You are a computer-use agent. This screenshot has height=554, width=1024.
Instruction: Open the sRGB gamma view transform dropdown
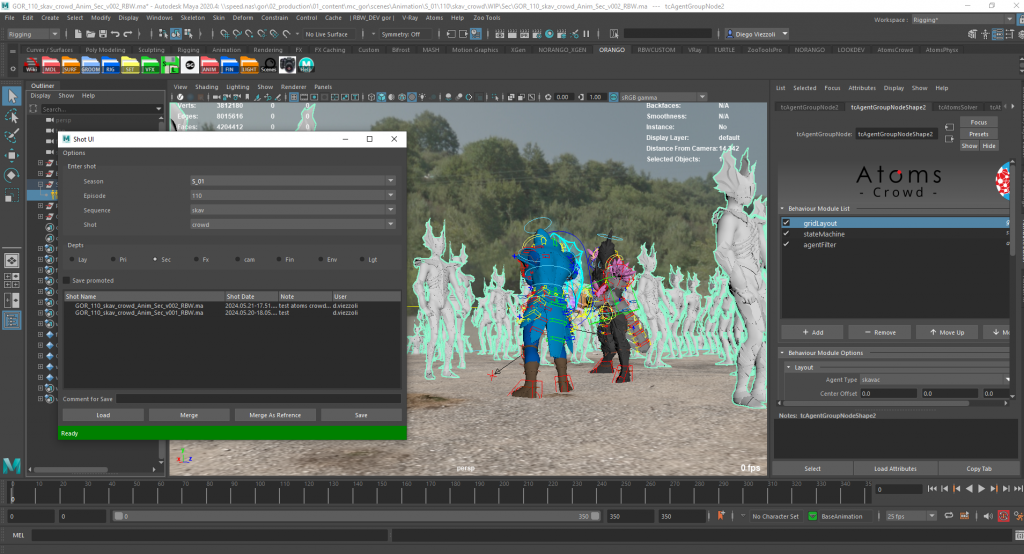point(662,97)
